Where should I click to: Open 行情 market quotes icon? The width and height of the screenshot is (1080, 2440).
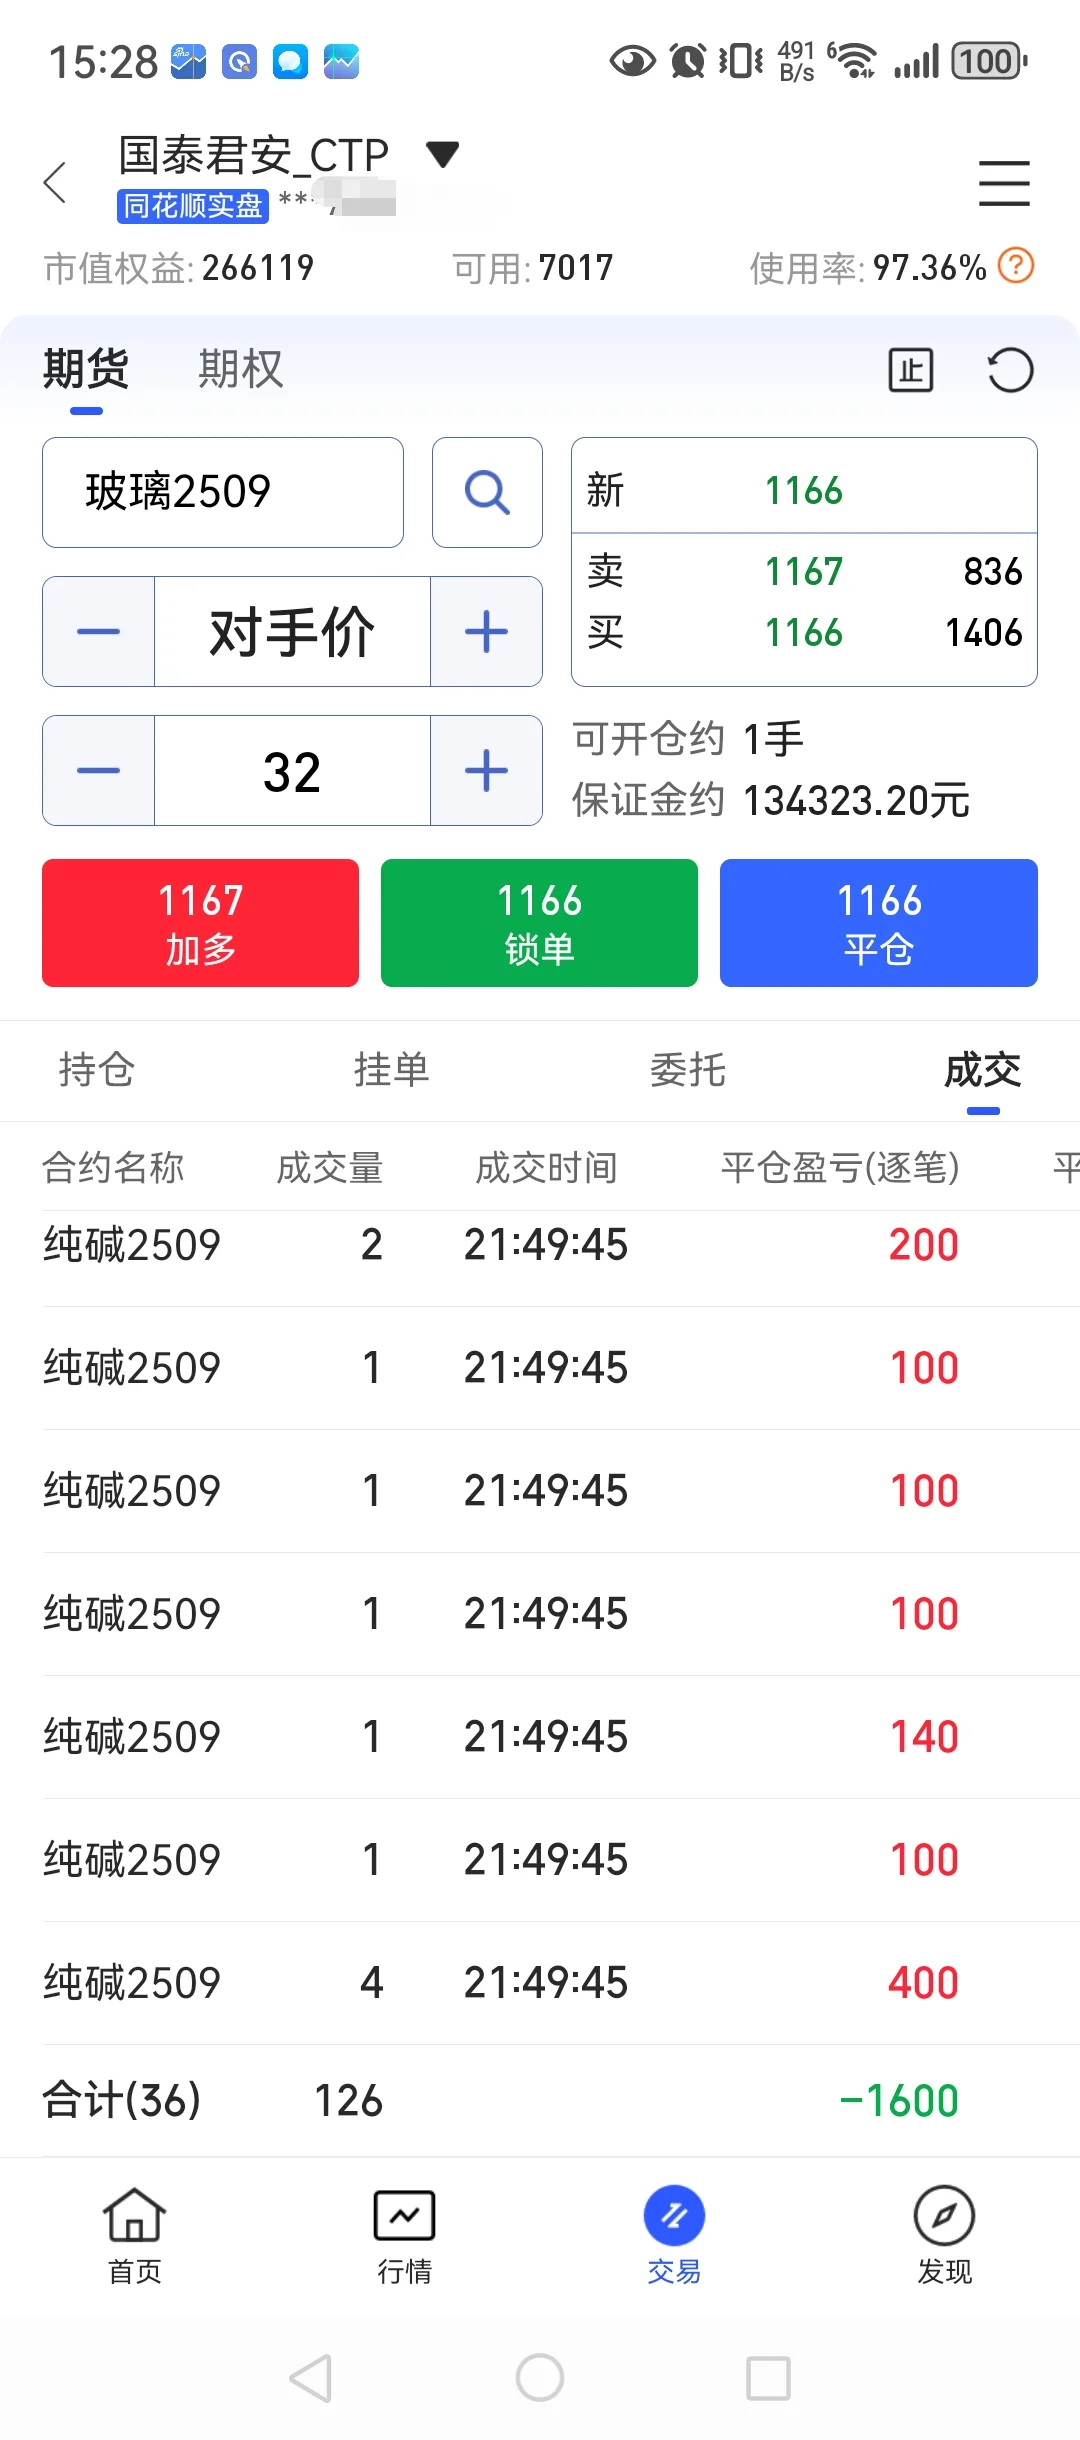(x=404, y=2236)
